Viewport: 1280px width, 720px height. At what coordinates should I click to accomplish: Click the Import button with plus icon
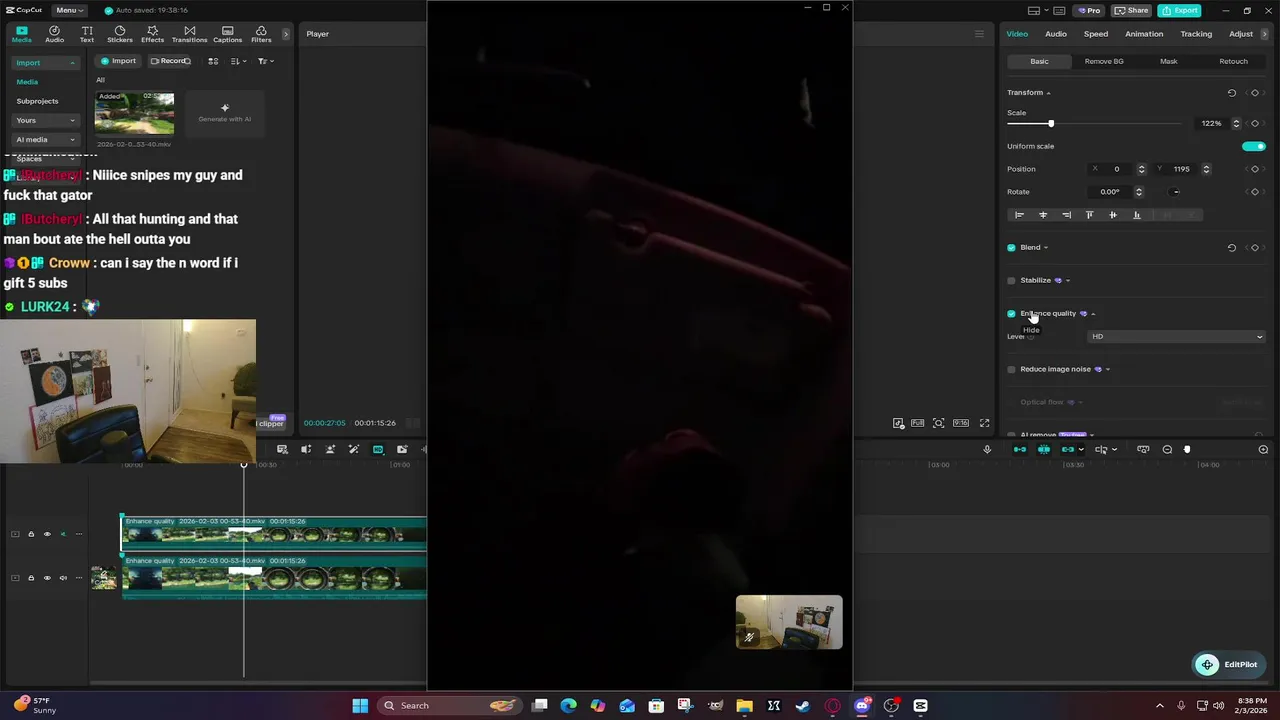click(118, 61)
